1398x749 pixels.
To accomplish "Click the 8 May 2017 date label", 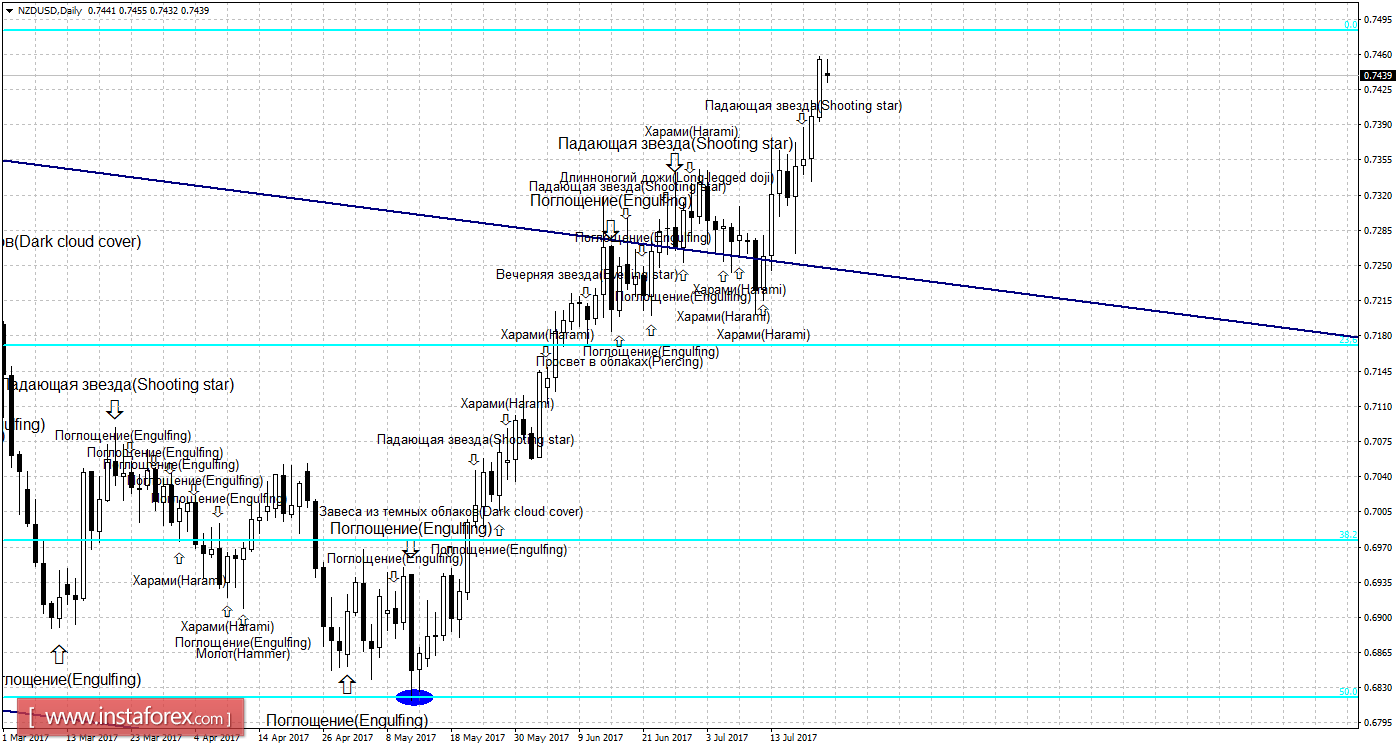I will 411,738.
